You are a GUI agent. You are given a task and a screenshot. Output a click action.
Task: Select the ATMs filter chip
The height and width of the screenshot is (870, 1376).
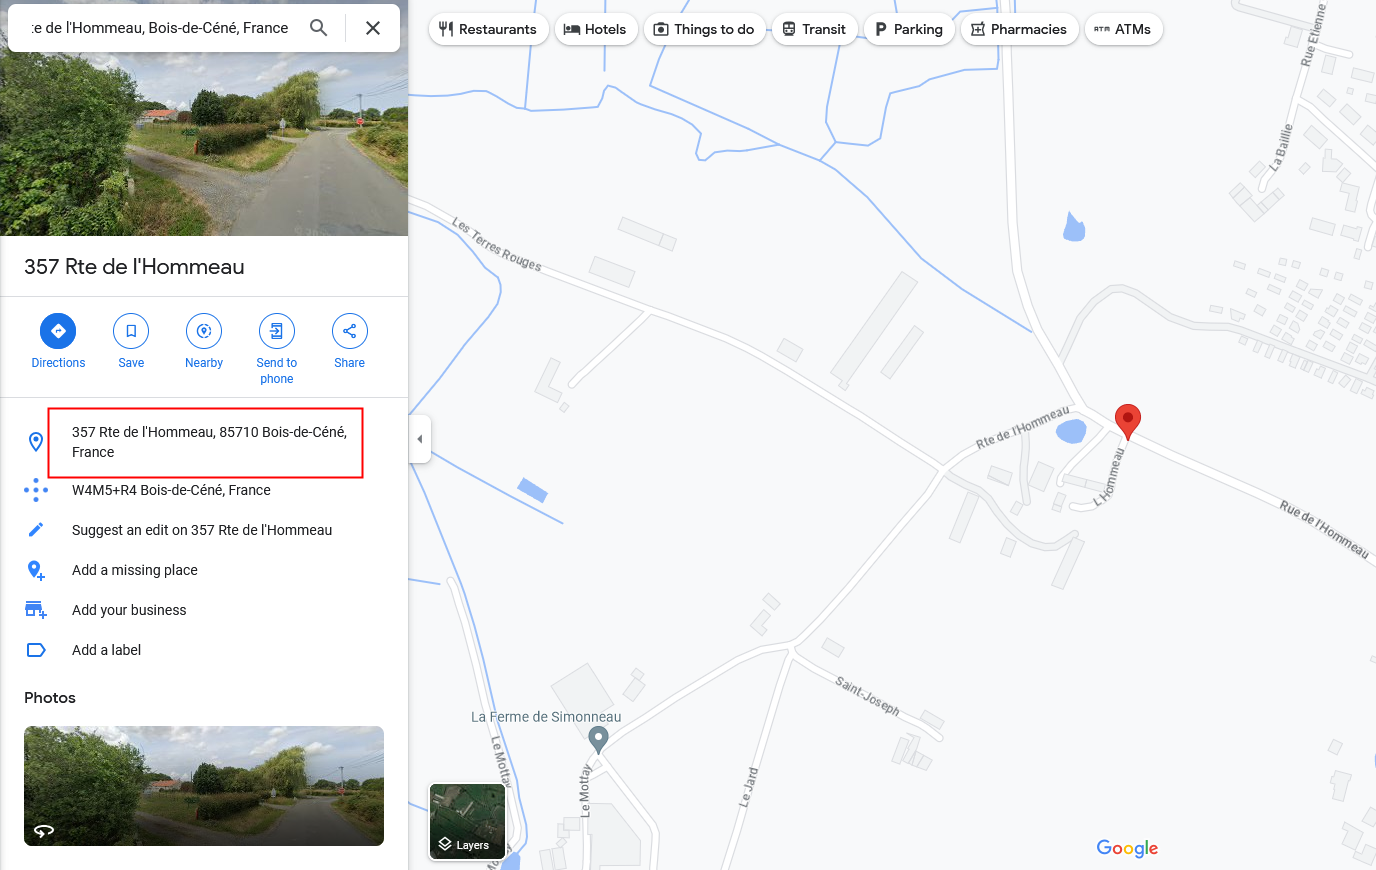tap(1123, 29)
